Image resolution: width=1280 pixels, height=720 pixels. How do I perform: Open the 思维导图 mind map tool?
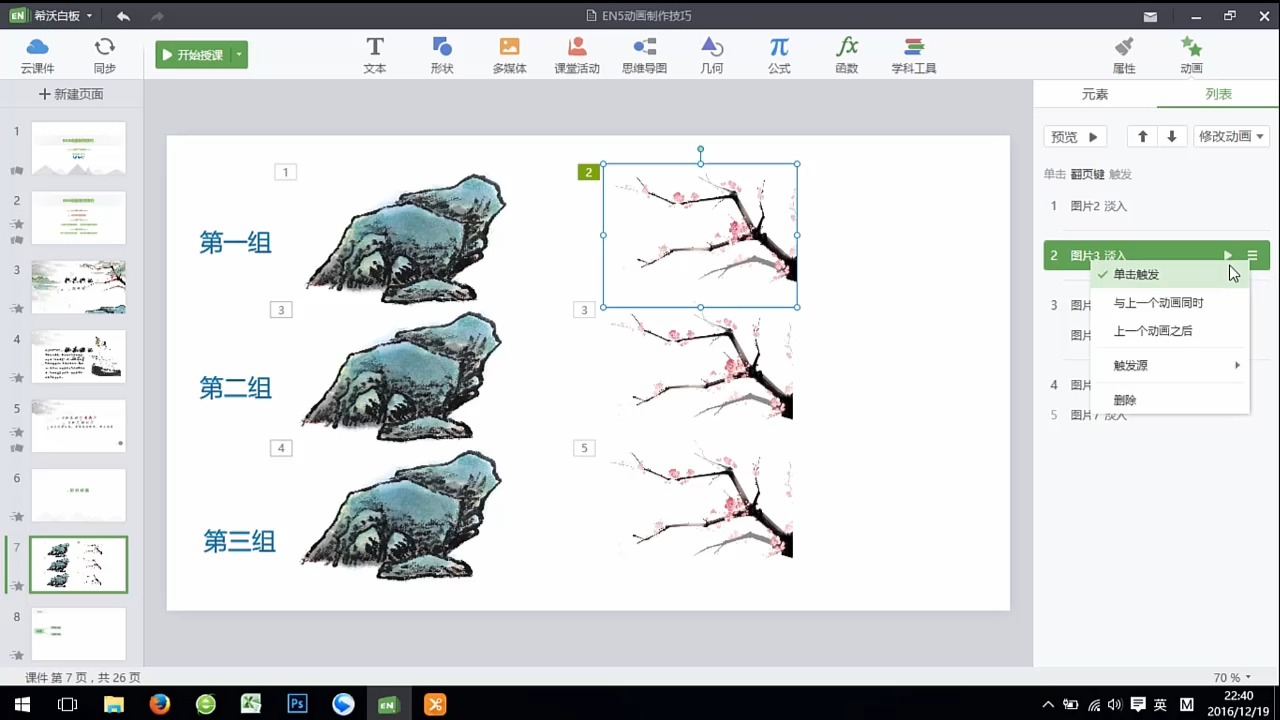[645, 55]
